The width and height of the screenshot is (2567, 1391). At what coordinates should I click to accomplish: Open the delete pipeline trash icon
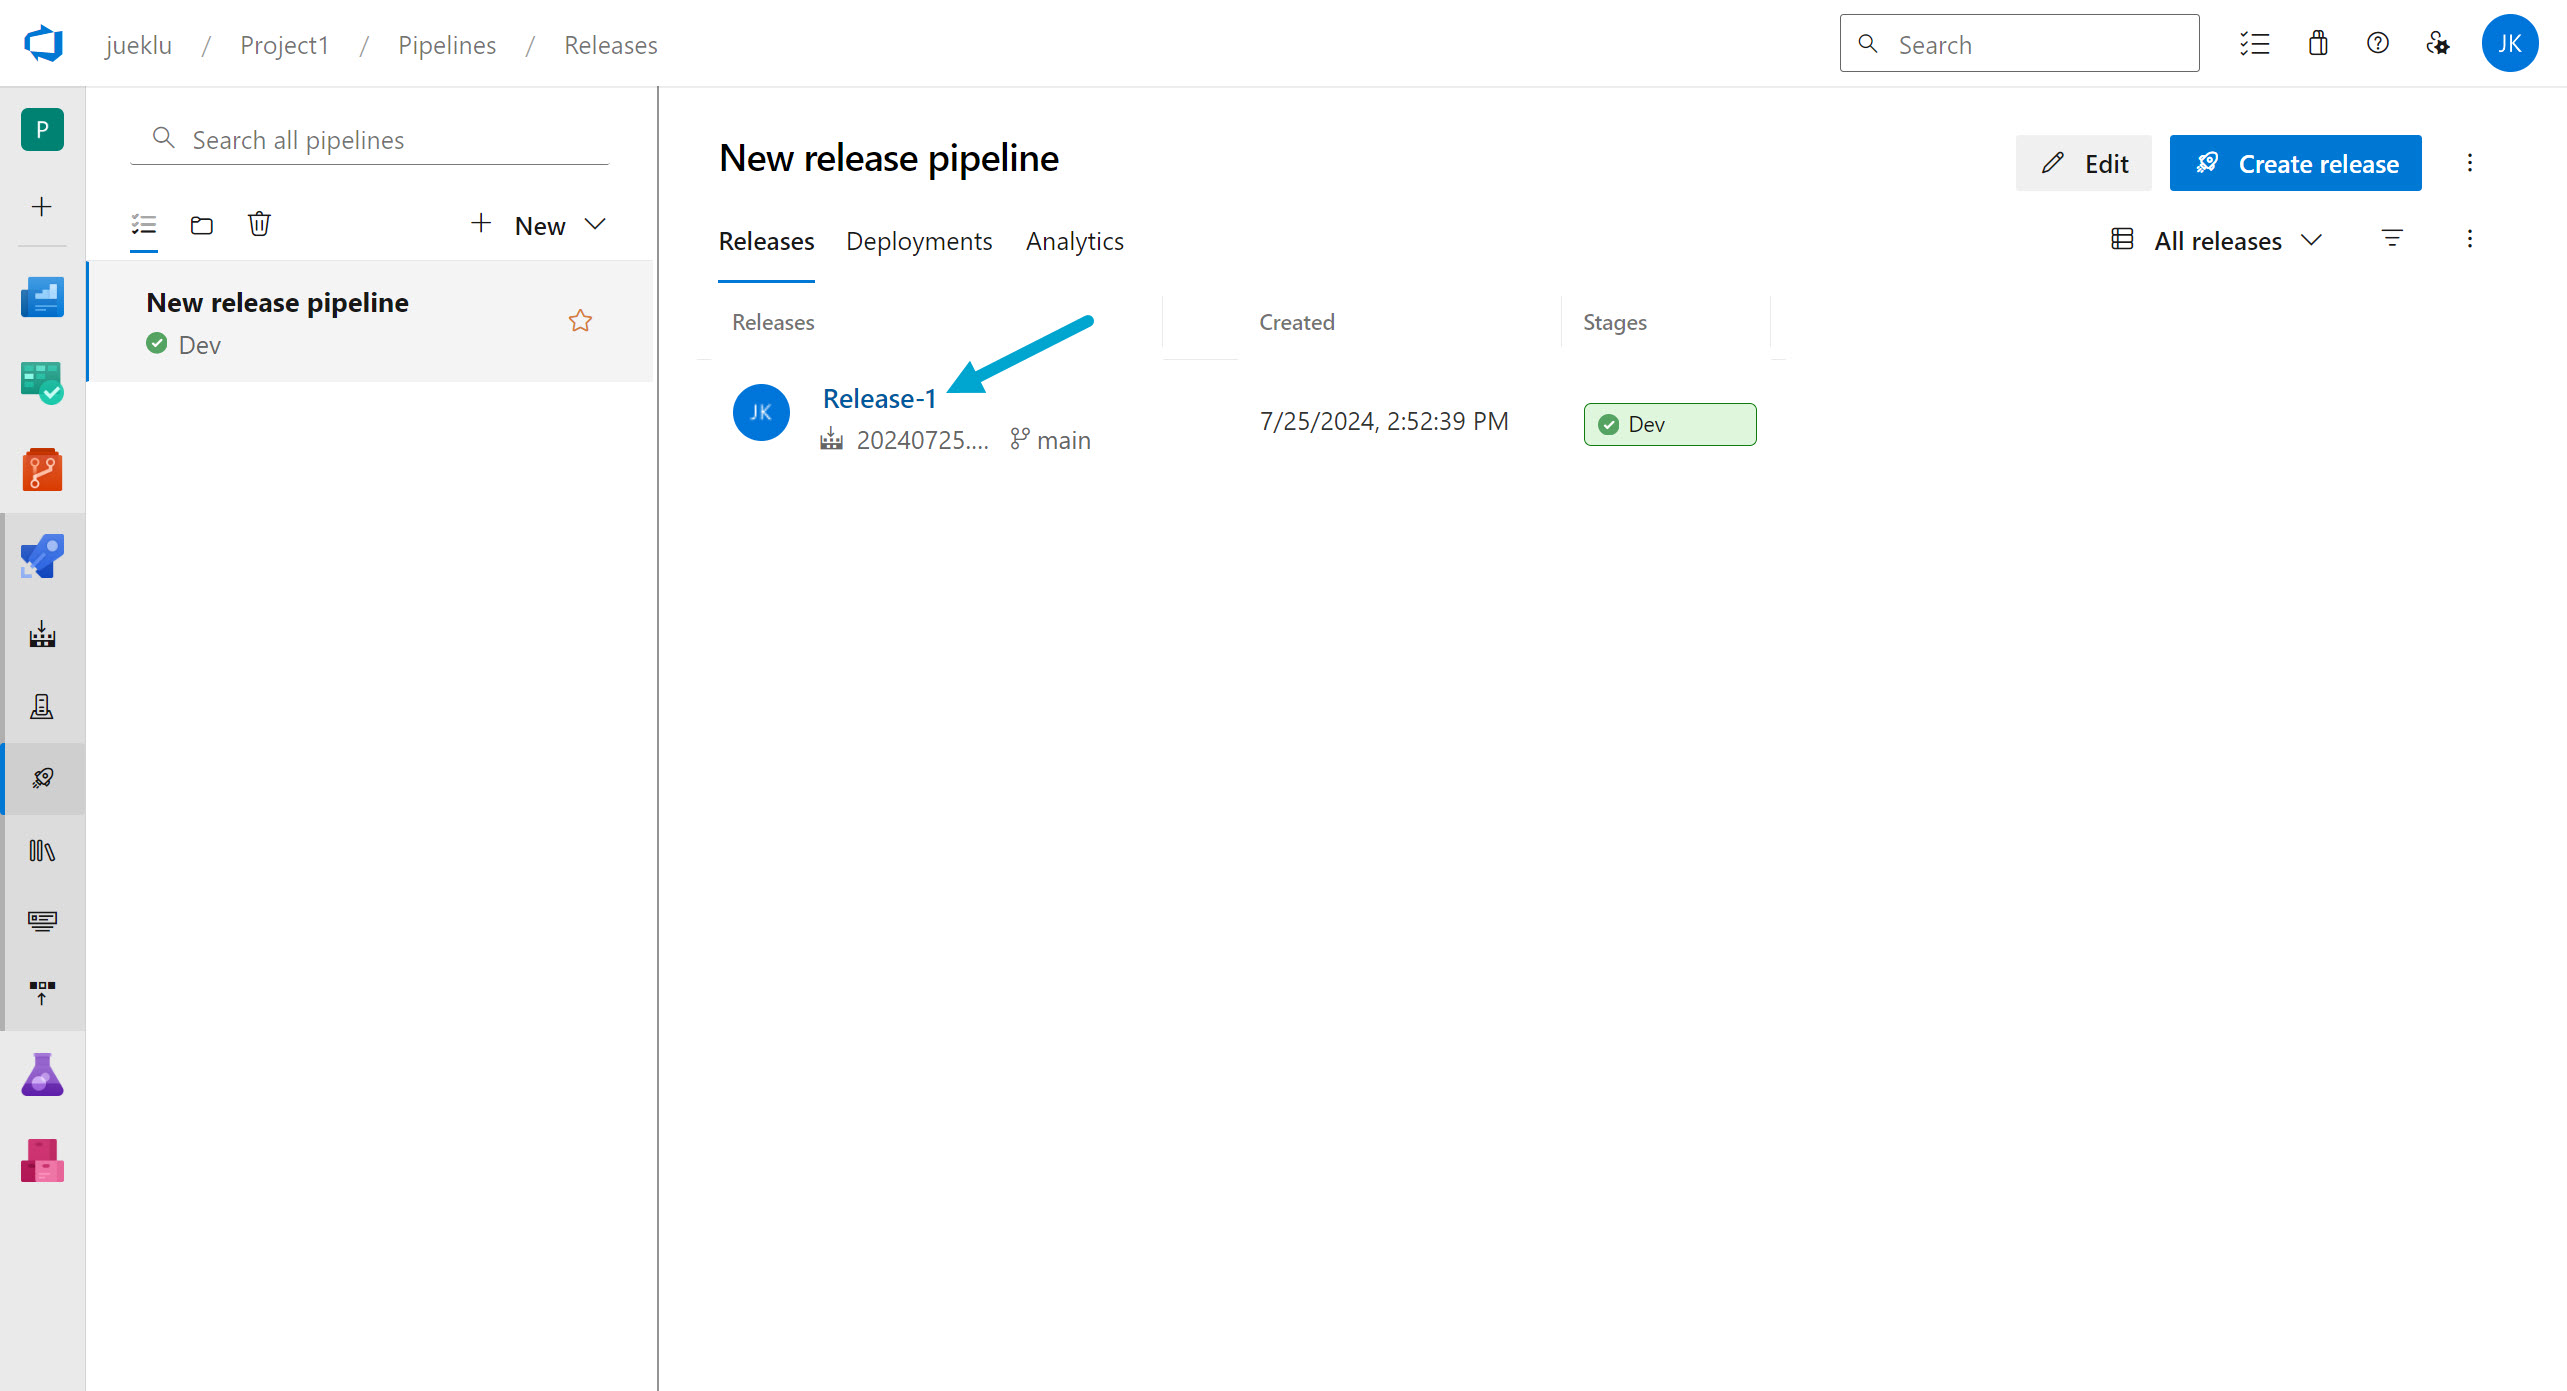[259, 224]
